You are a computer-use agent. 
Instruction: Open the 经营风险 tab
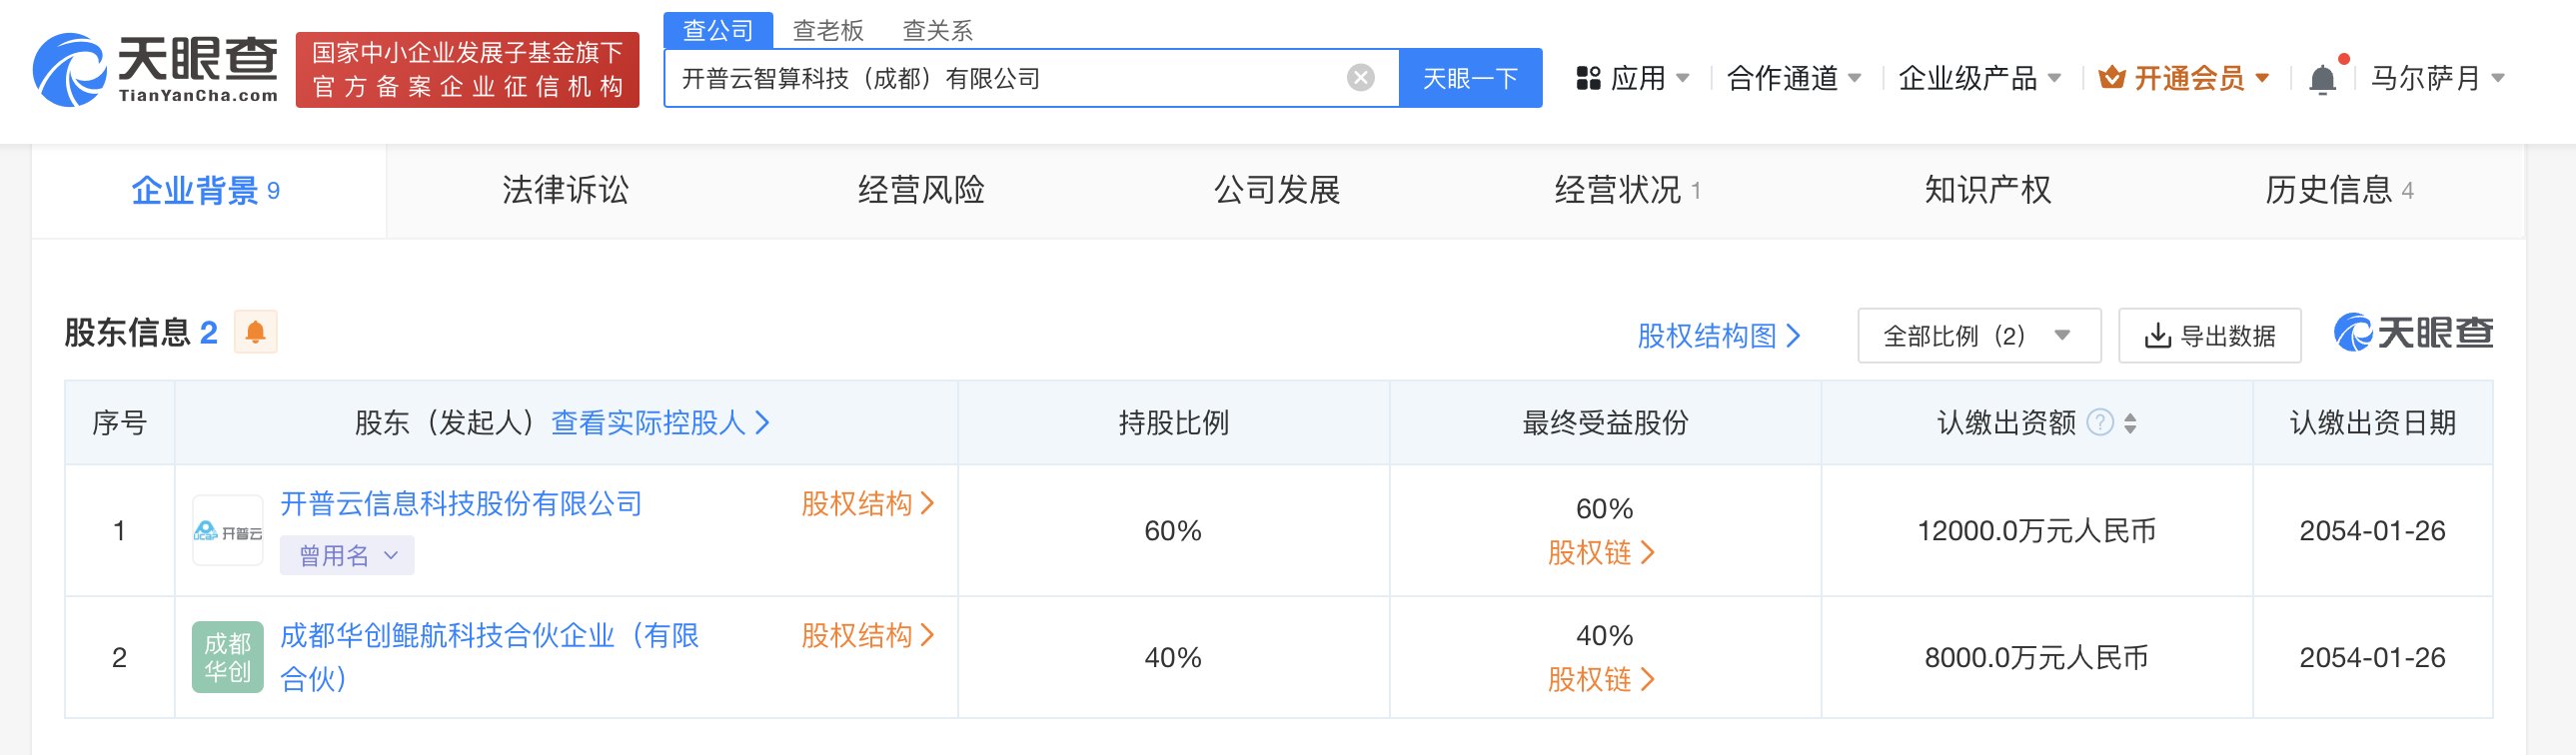coord(921,190)
